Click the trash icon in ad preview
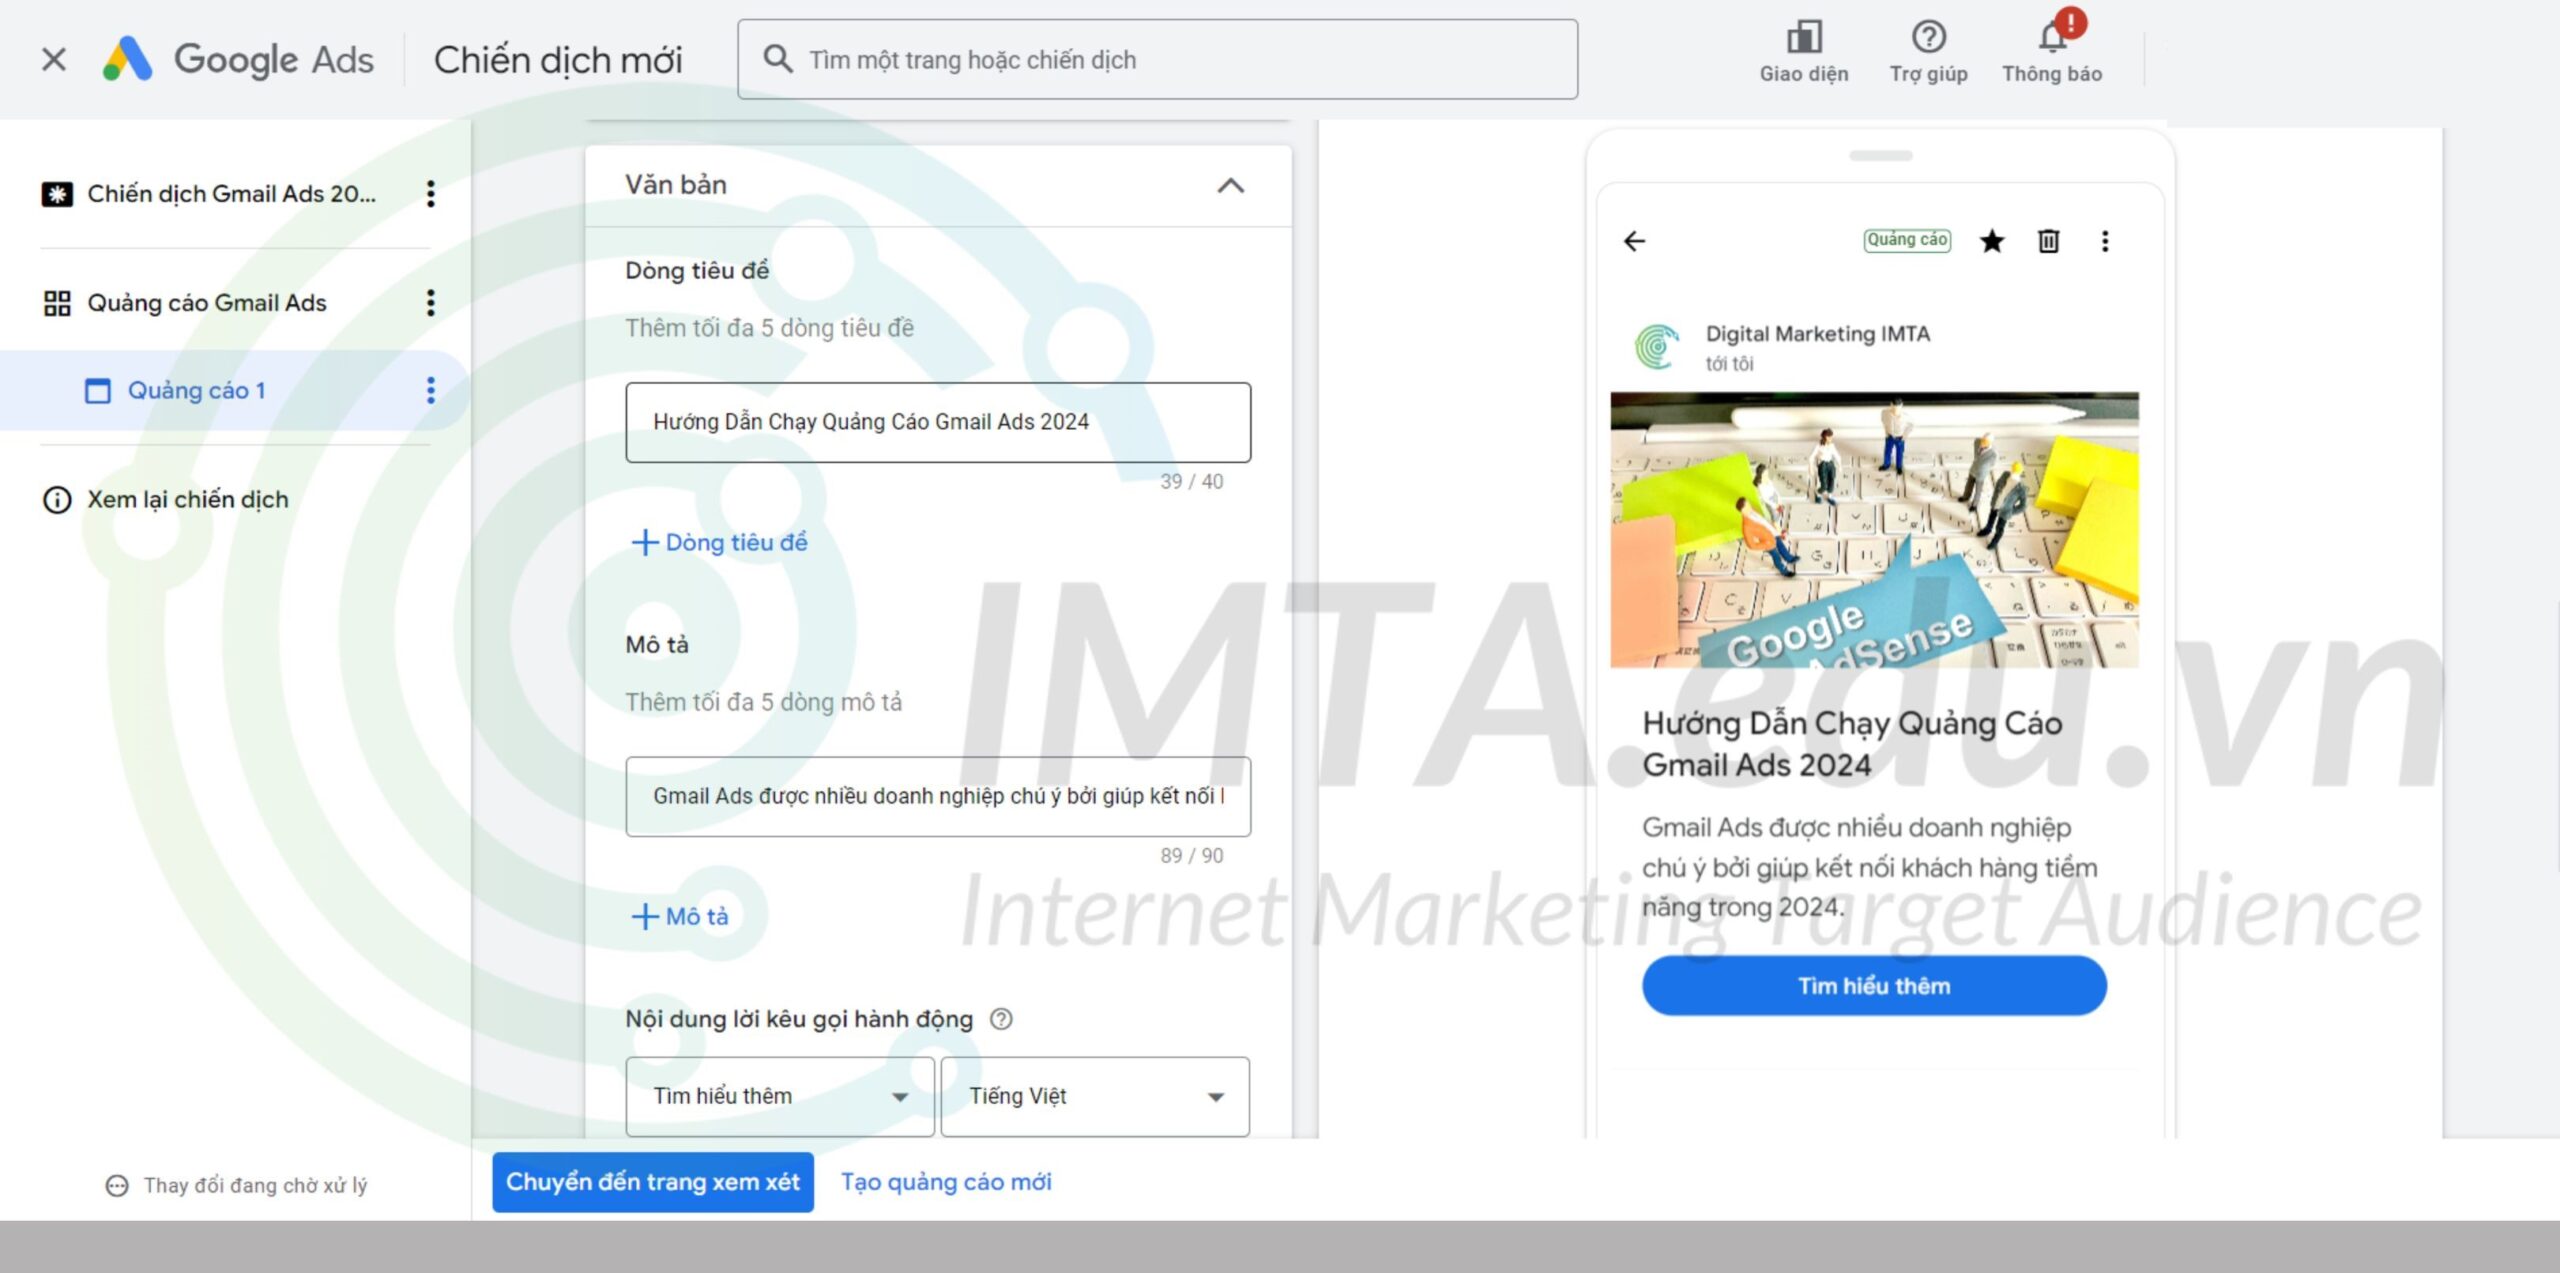The height and width of the screenshot is (1273, 2560). 2048,241
